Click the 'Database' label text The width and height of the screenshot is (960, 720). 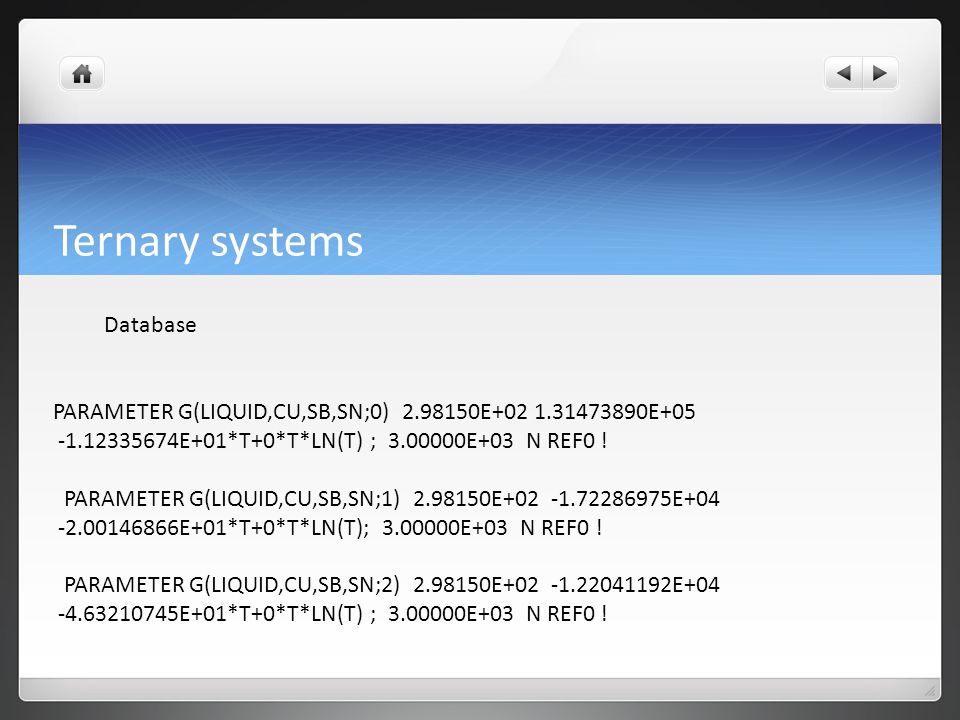(x=150, y=324)
